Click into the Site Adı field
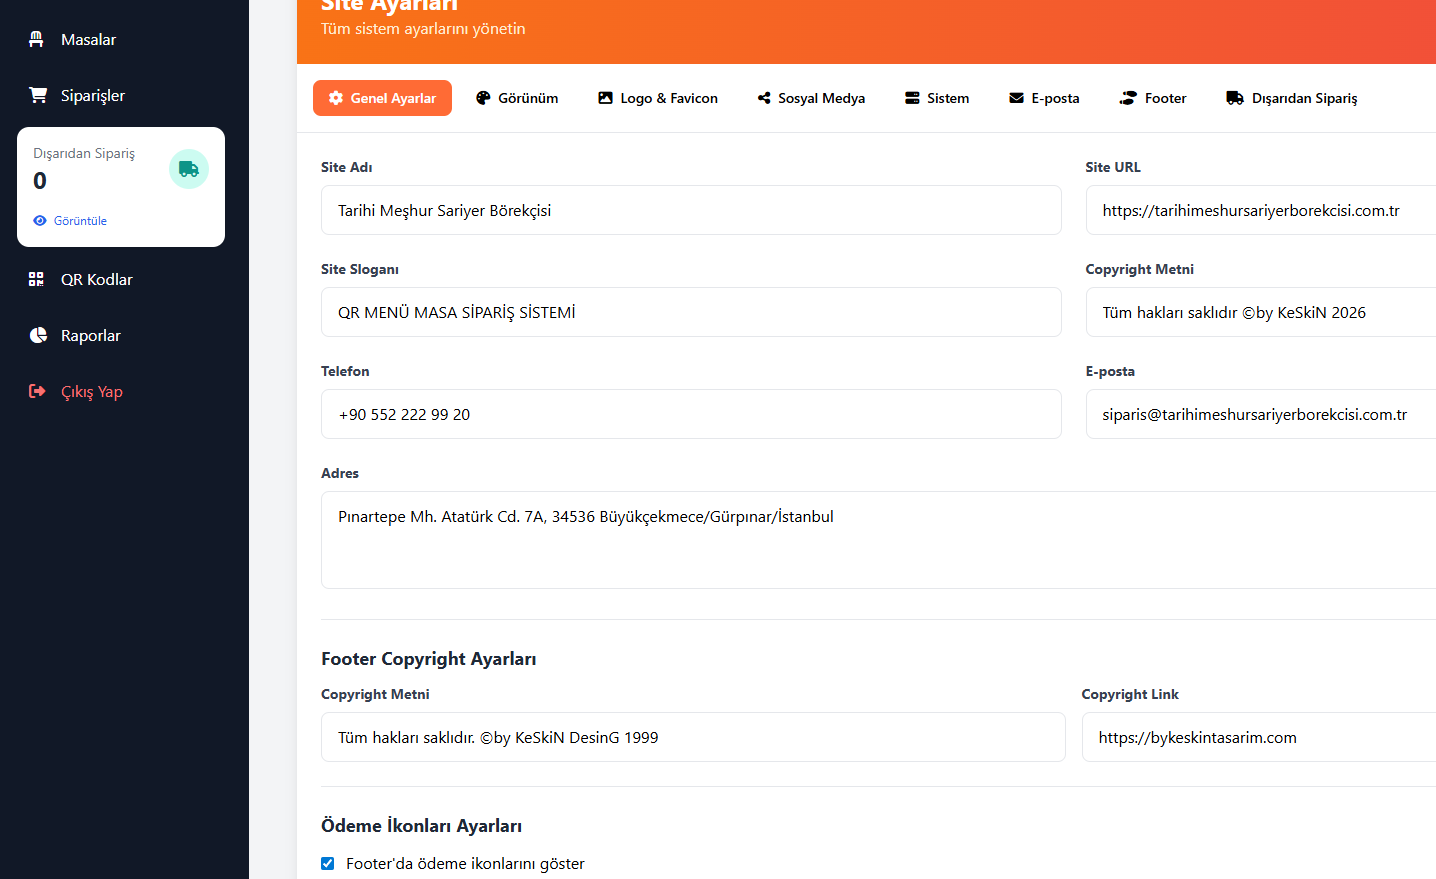 [690, 210]
